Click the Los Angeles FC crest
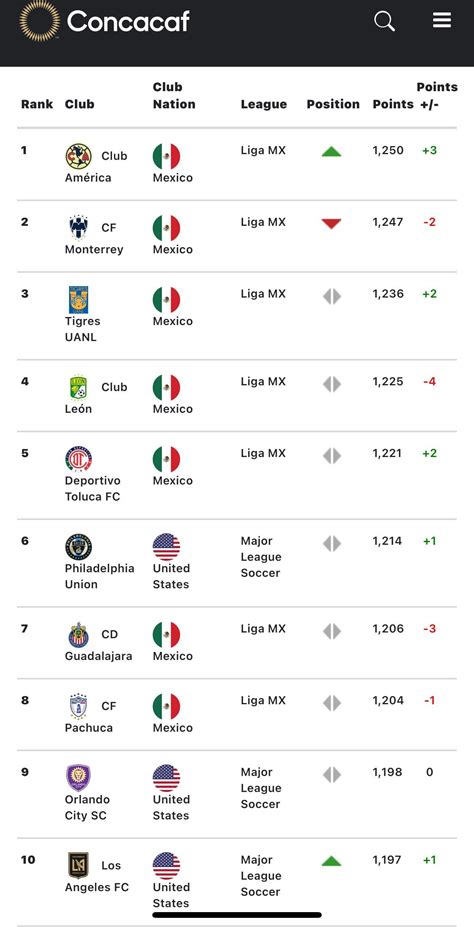 coord(78,866)
